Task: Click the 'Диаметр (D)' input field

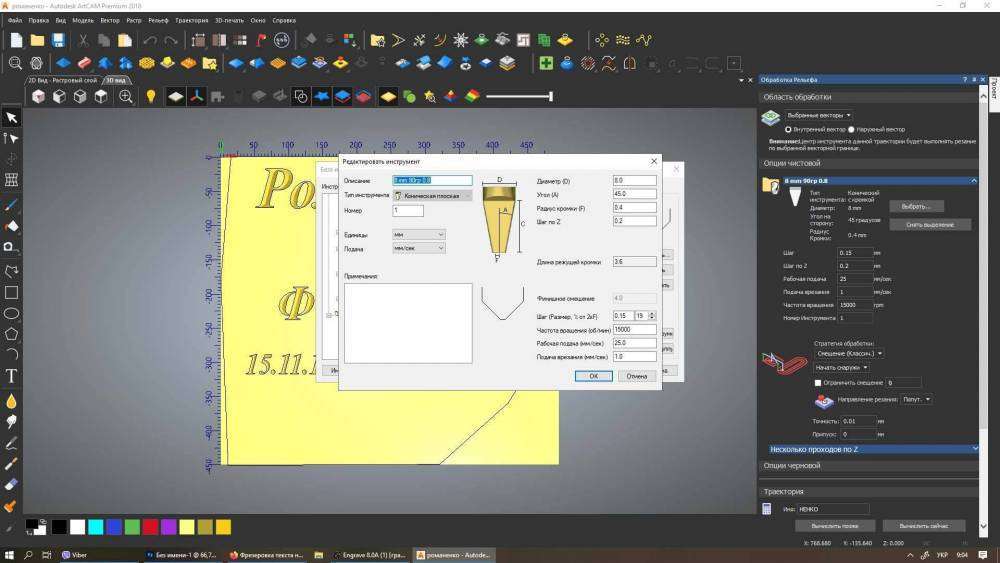Action: click(633, 181)
